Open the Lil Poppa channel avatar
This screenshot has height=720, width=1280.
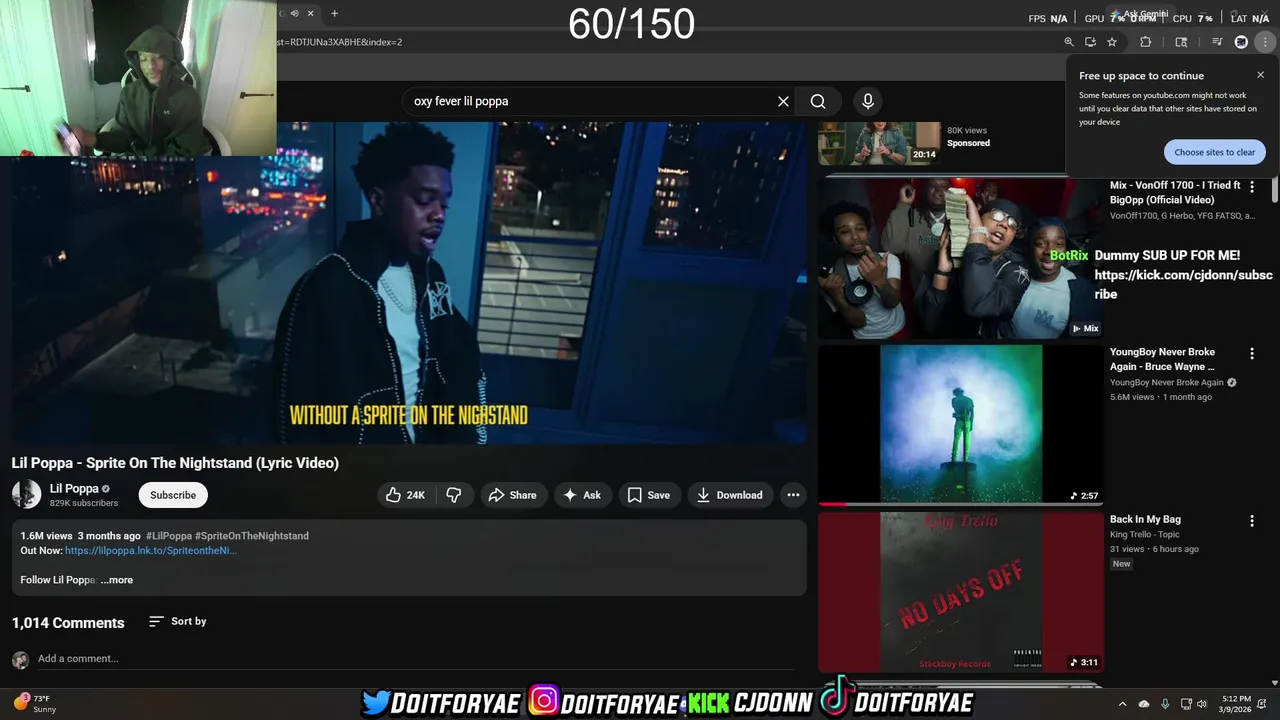coord(26,494)
